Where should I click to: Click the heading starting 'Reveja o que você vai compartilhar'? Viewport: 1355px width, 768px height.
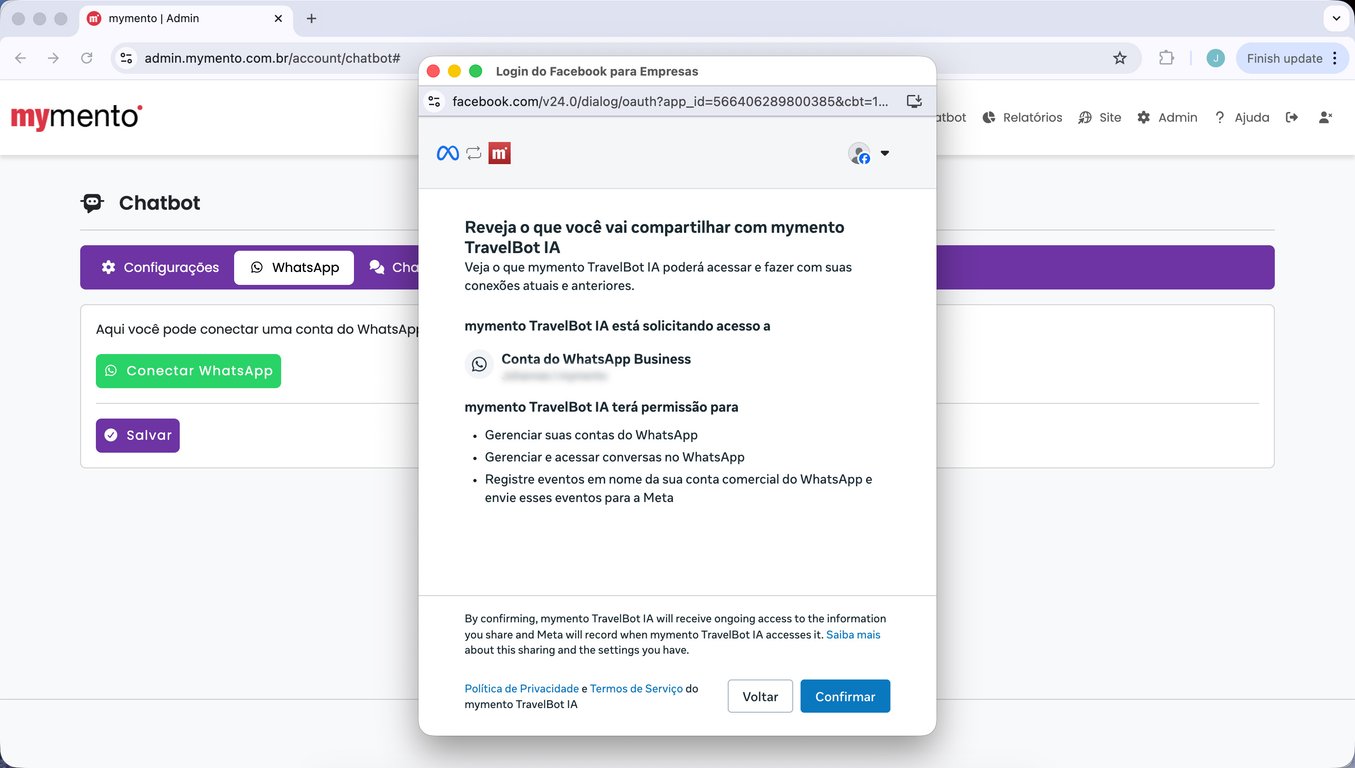[655, 237]
